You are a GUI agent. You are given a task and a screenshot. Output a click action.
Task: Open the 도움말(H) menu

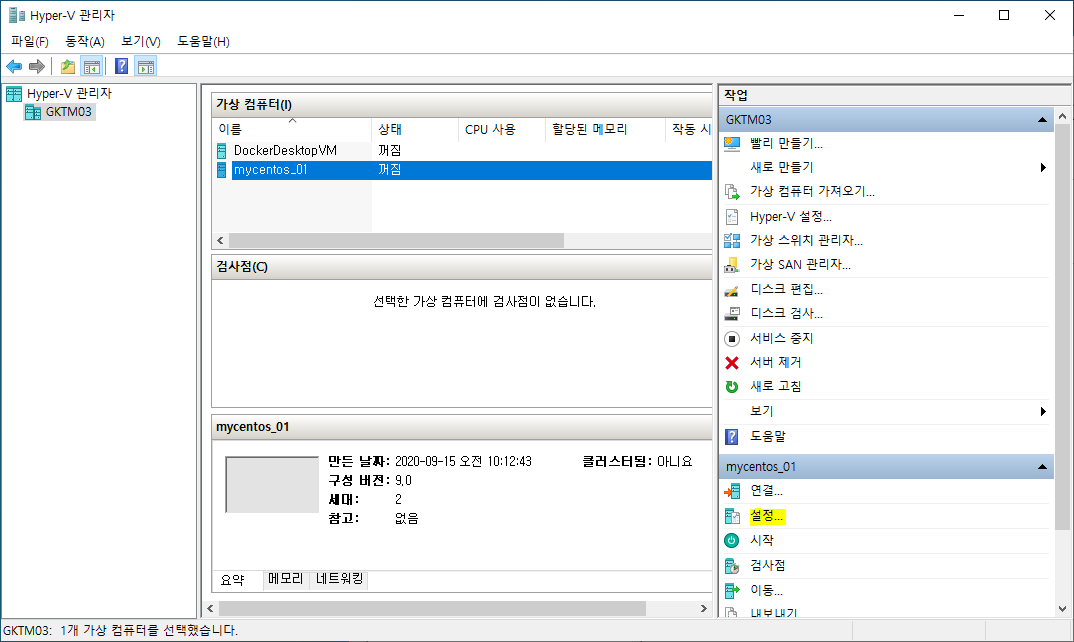(203, 42)
